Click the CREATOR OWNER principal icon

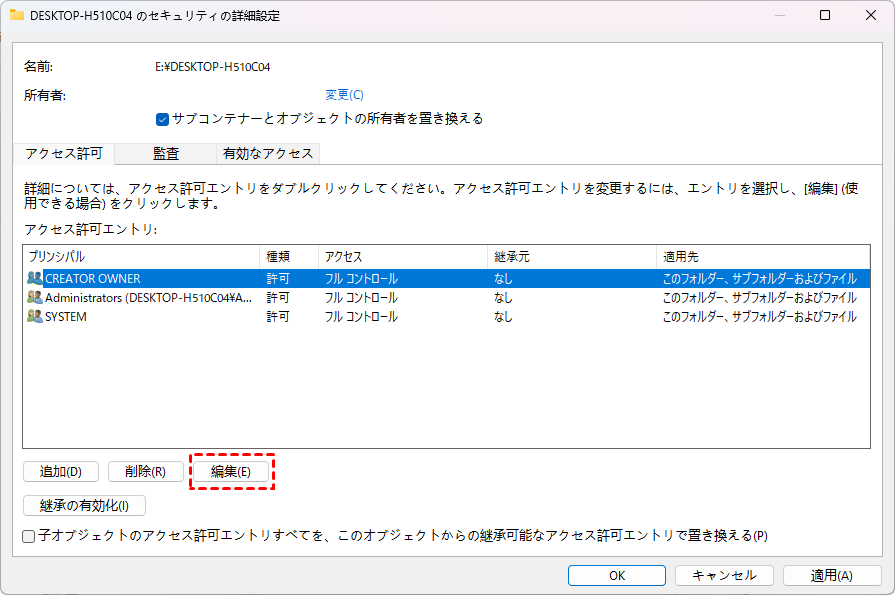(x=35, y=278)
